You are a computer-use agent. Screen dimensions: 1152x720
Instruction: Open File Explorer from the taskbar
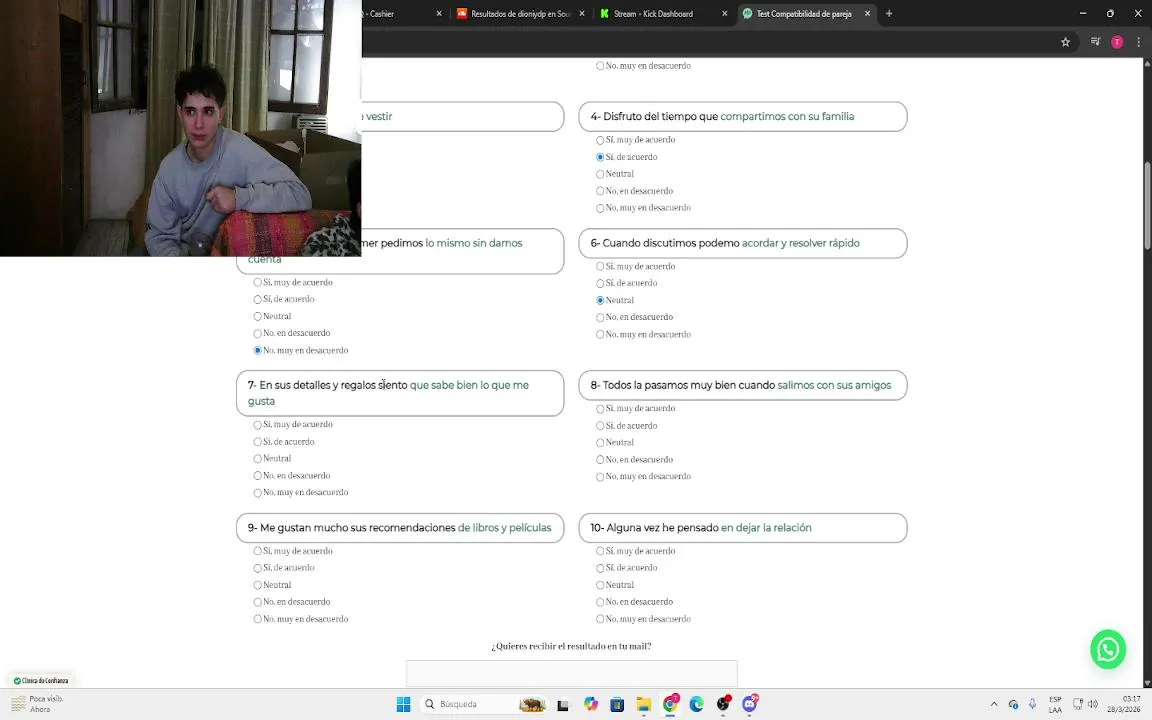click(644, 704)
